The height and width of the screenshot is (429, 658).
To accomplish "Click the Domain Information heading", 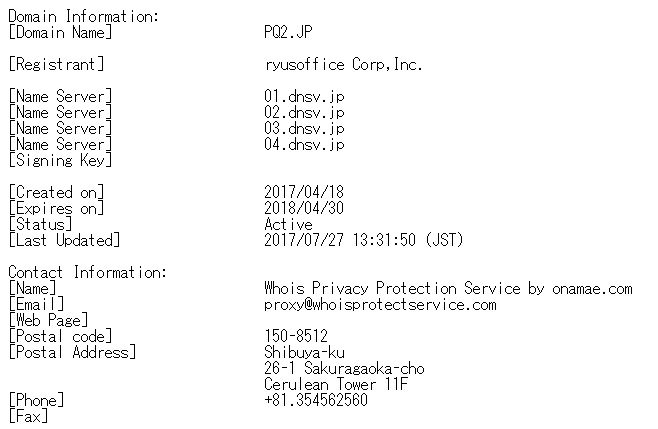I will tap(84, 17).
